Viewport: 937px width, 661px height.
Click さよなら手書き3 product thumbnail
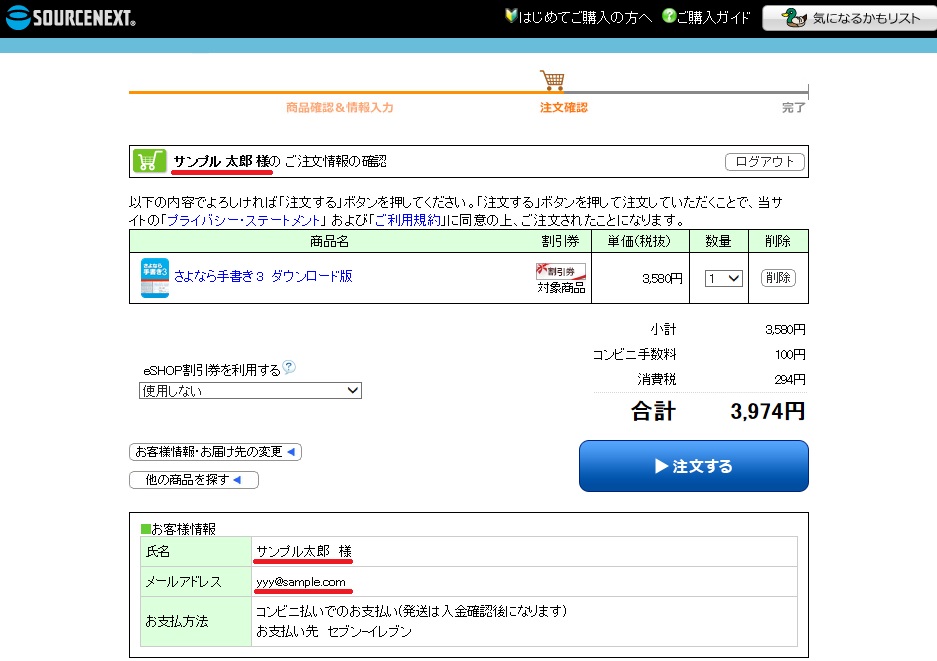[155, 278]
